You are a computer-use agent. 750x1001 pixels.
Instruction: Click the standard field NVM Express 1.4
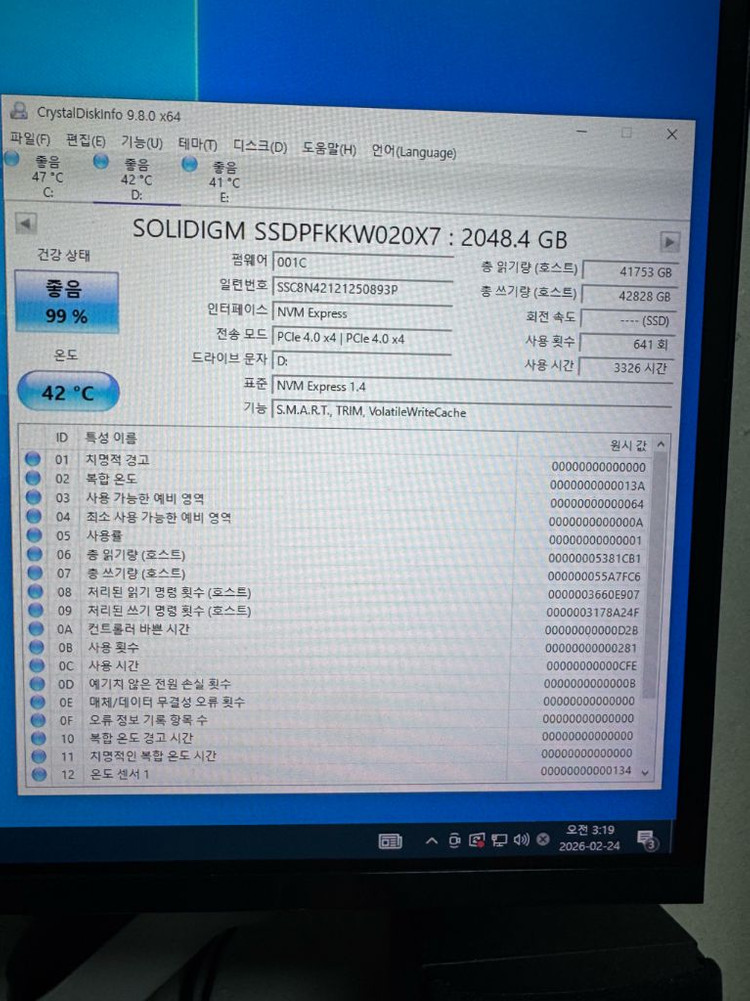(472, 386)
